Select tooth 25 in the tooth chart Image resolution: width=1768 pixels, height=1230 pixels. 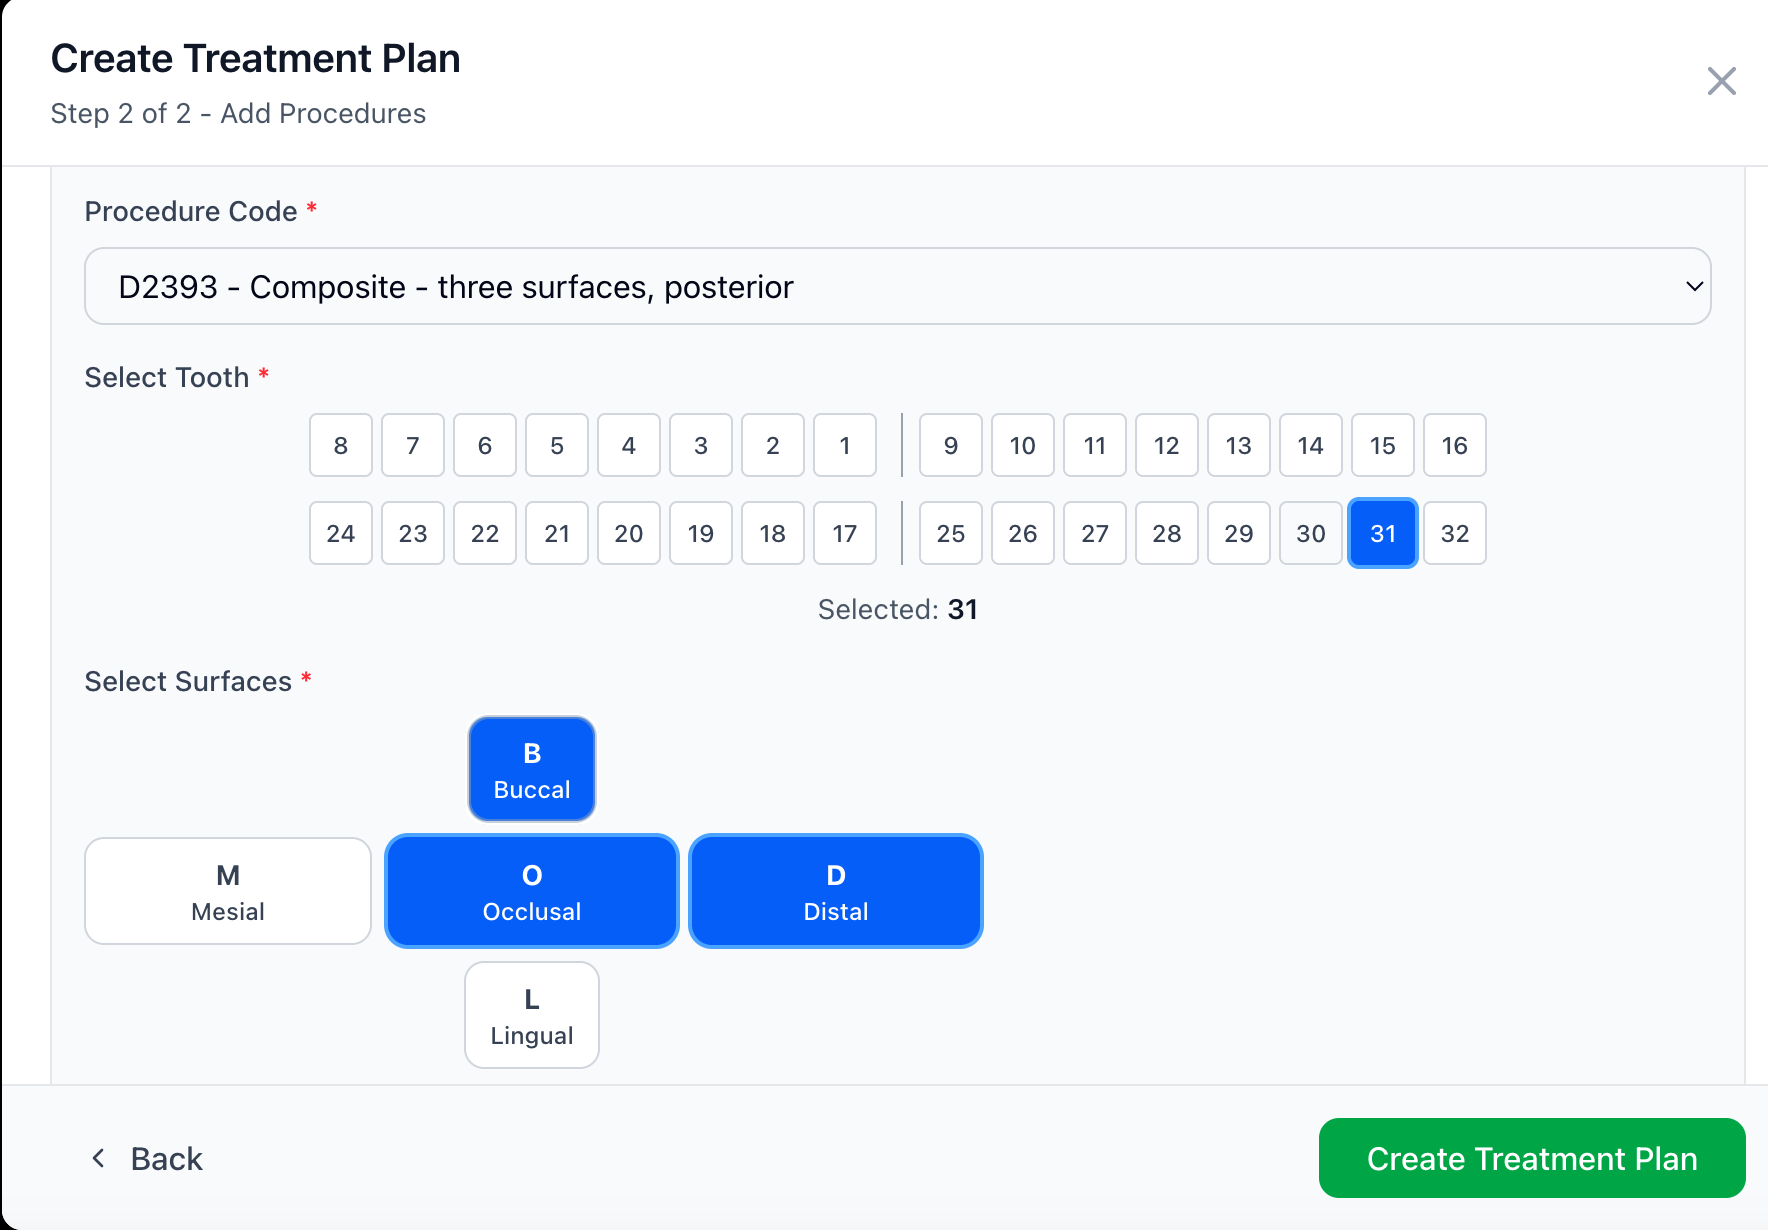pos(950,533)
